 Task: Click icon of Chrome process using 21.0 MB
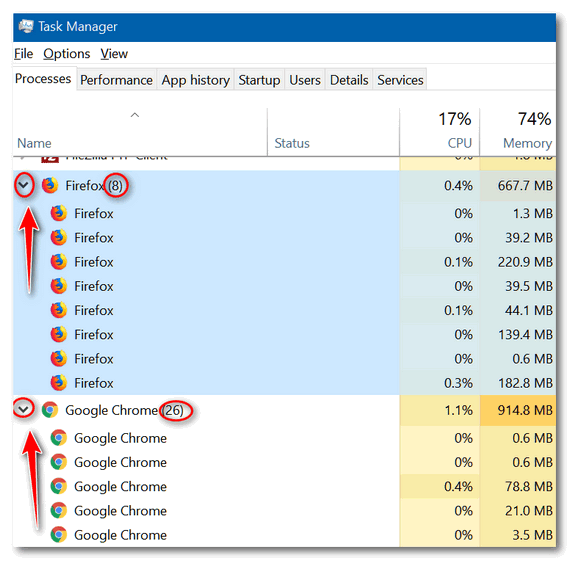[x=59, y=510]
